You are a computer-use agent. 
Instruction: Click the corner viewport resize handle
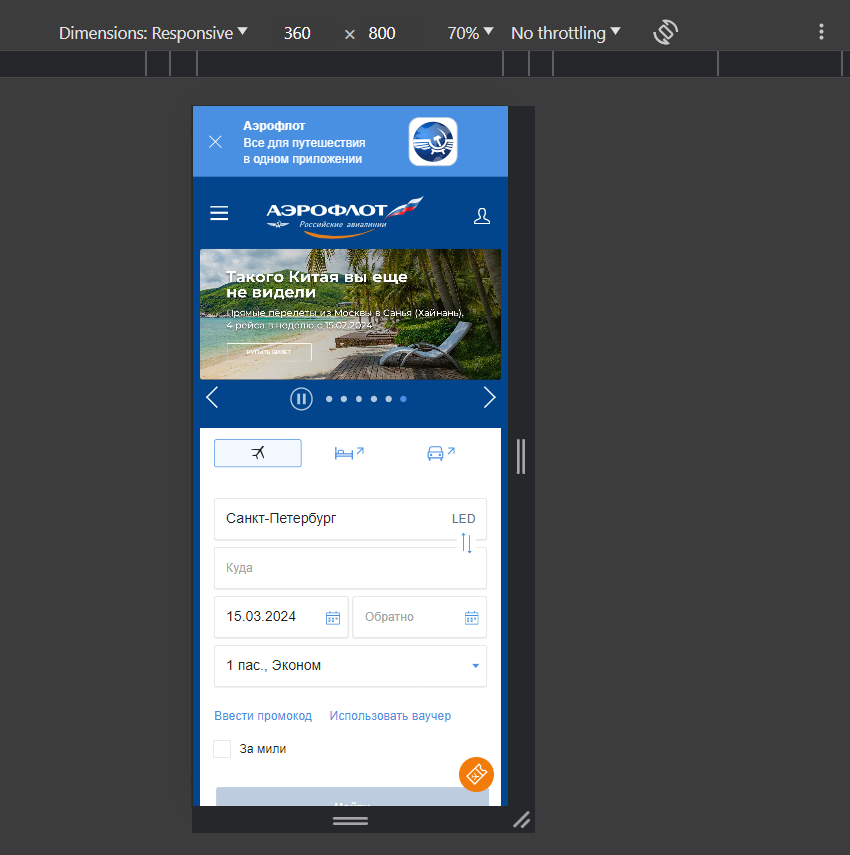pyautogui.click(x=522, y=820)
